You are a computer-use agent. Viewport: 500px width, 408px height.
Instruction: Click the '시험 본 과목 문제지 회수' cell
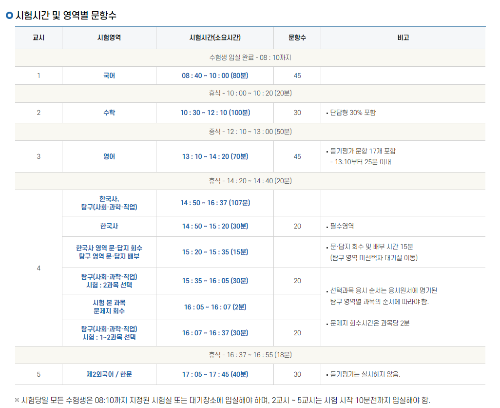[109, 307]
